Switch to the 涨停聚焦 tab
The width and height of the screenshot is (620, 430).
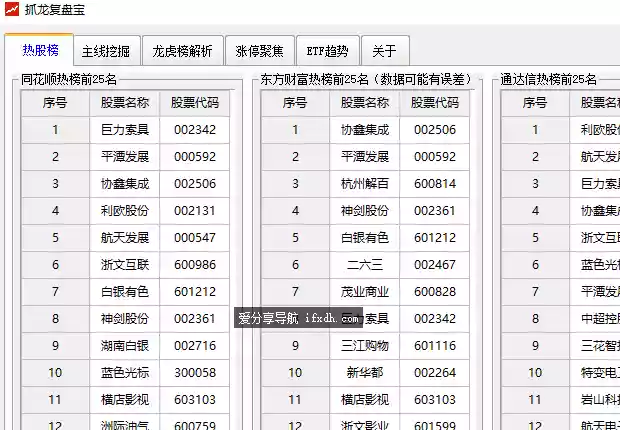260,51
